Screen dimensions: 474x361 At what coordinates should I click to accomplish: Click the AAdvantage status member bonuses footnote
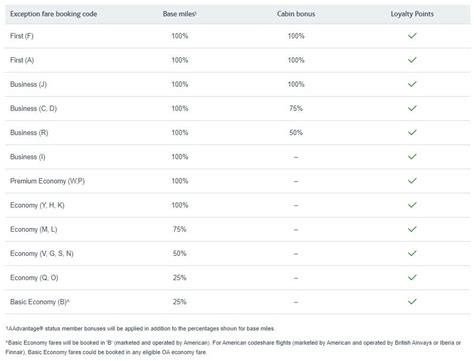[140, 329]
